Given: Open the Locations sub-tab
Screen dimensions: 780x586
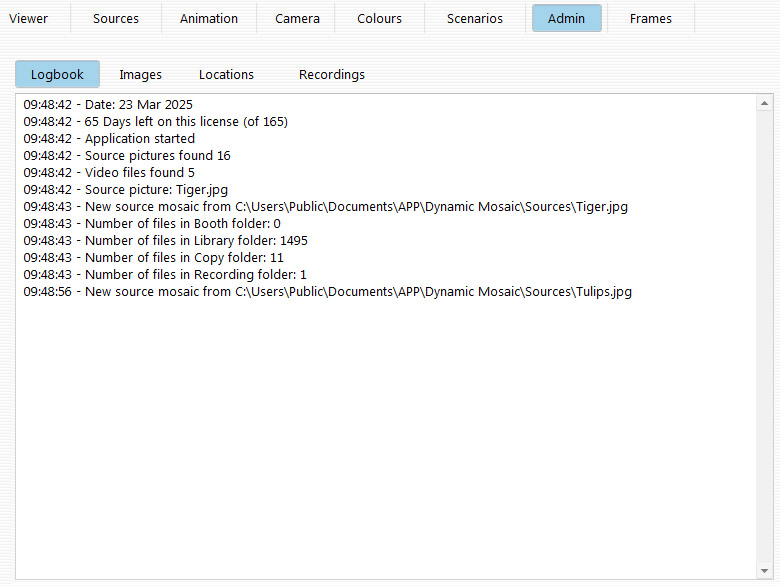Looking at the screenshot, I should [x=226, y=74].
